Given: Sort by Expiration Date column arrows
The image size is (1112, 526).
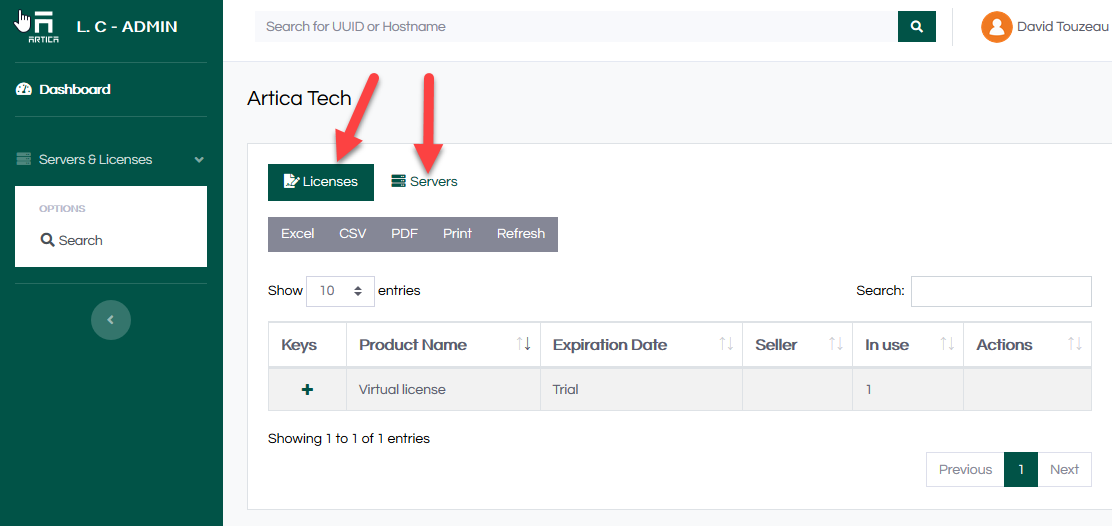Looking at the screenshot, I should point(726,345).
